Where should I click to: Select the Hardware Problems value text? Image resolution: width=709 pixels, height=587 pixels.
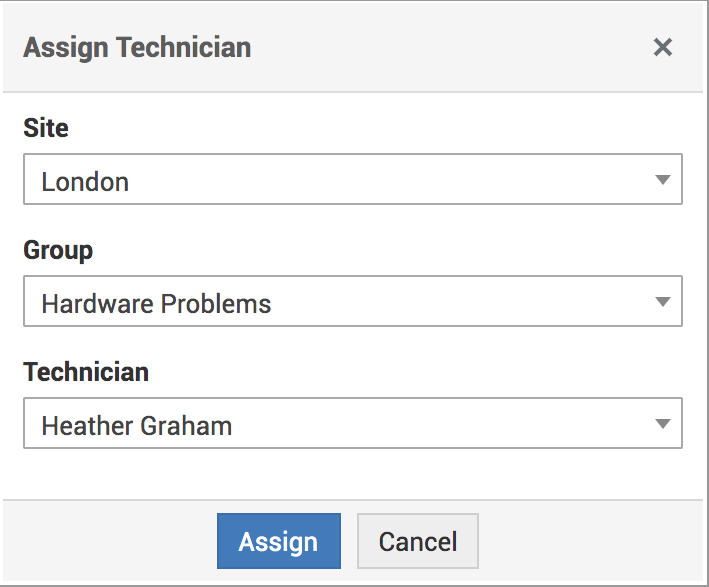pos(156,304)
